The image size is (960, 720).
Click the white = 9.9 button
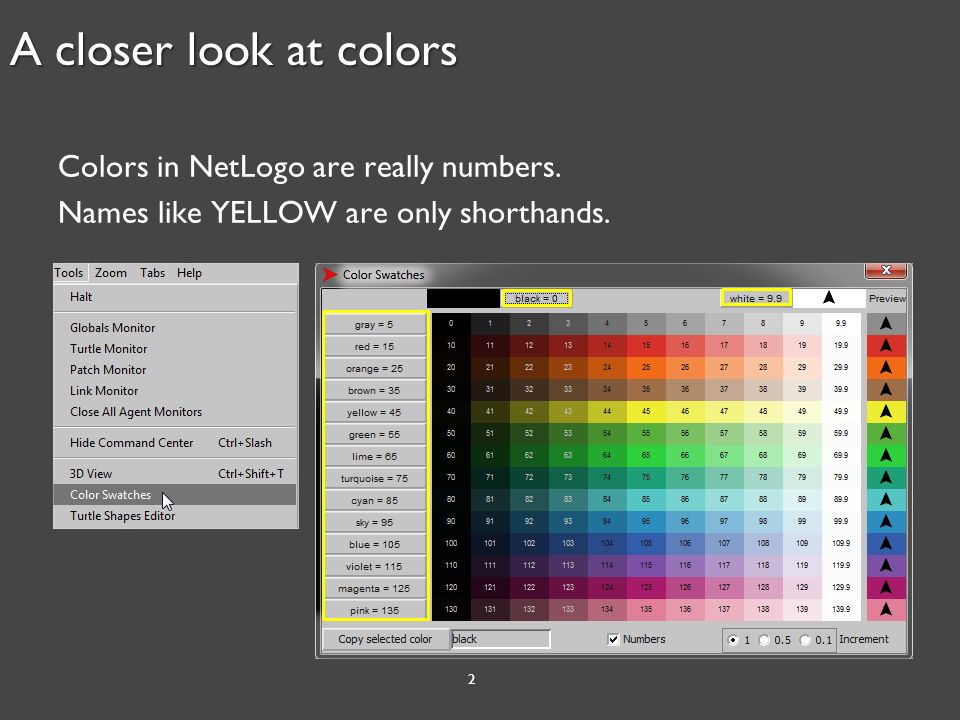click(x=756, y=298)
